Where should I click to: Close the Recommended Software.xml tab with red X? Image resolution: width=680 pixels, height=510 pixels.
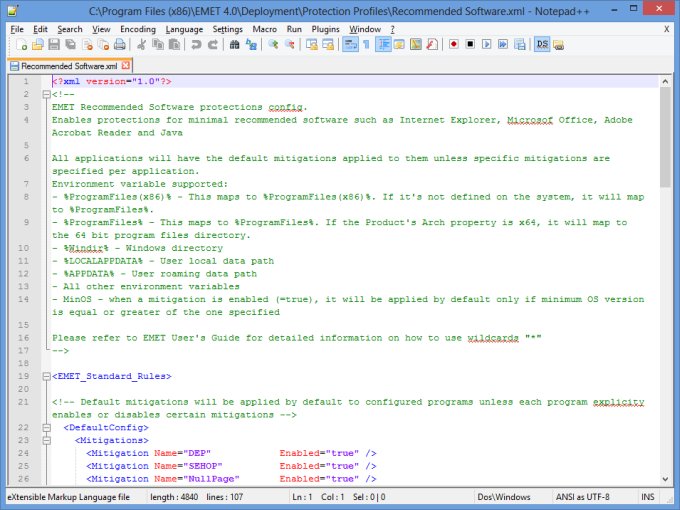point(126,65)
